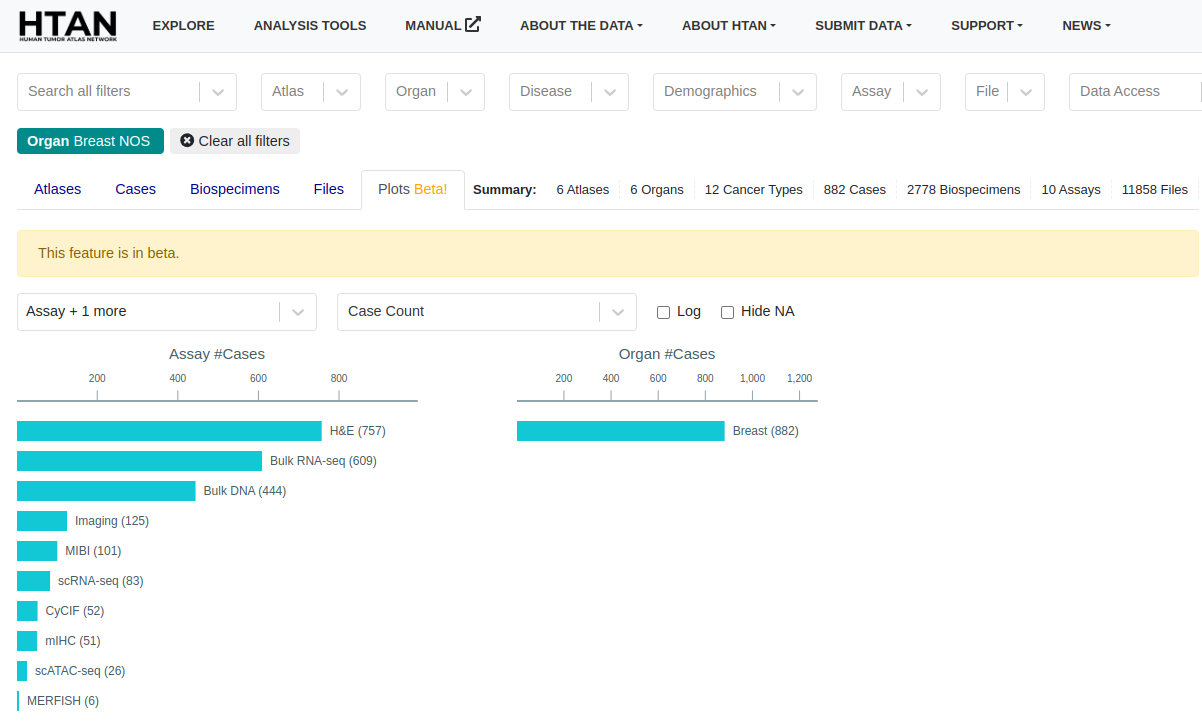The height and width of the screenshot is (728, 1202).
Task: Open the 11858 Files summary link
Action: tap(1155, 189)
